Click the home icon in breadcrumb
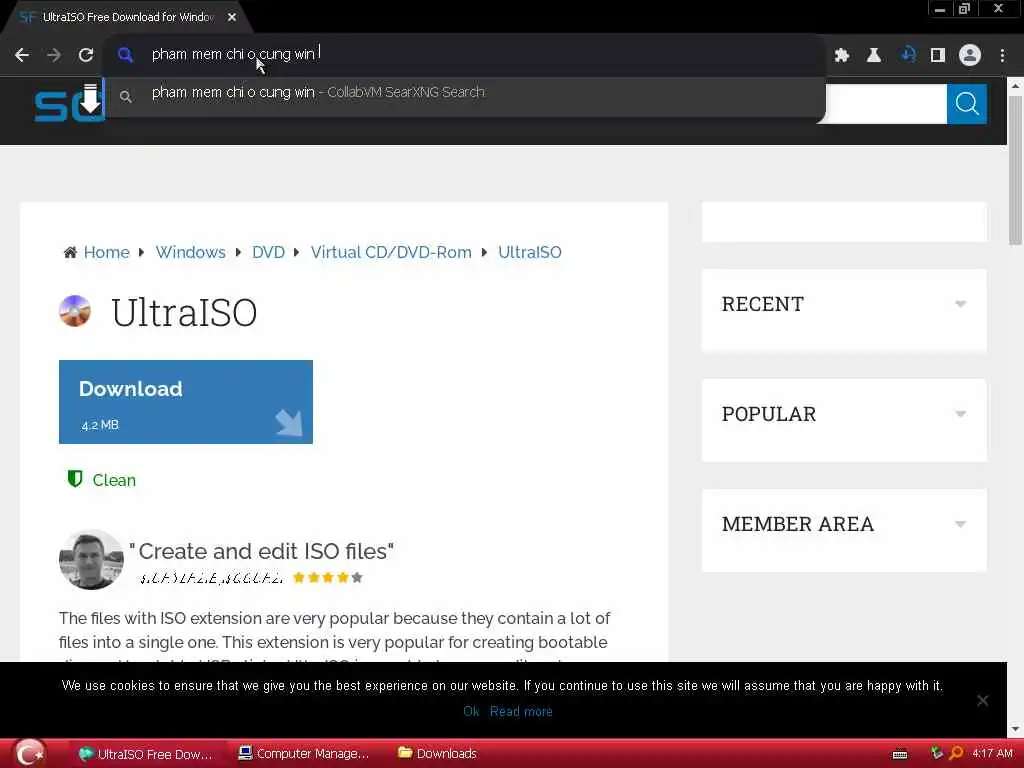Image resolution: width=1024 pixels, height=768 pixels. coord(70,252)
